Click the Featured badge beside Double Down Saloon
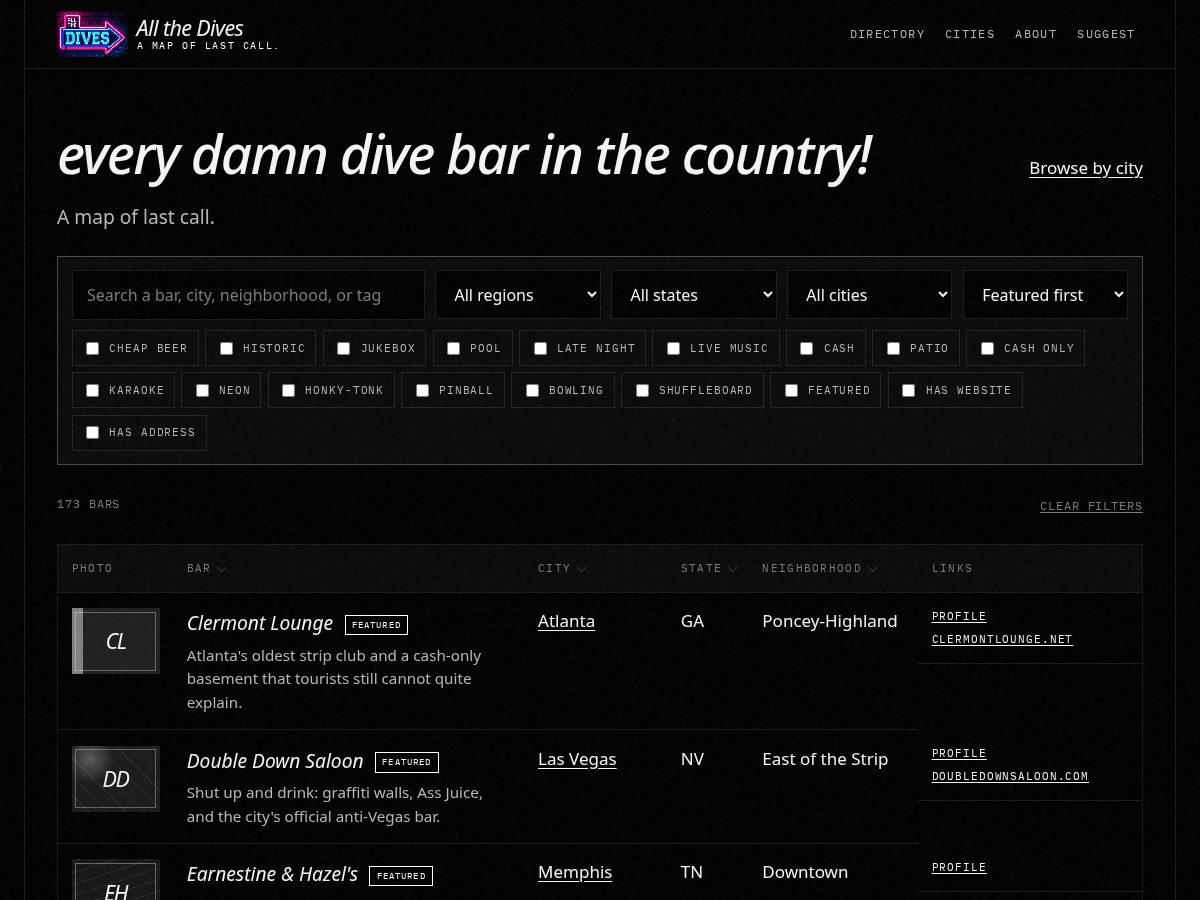 click(407, 762)
